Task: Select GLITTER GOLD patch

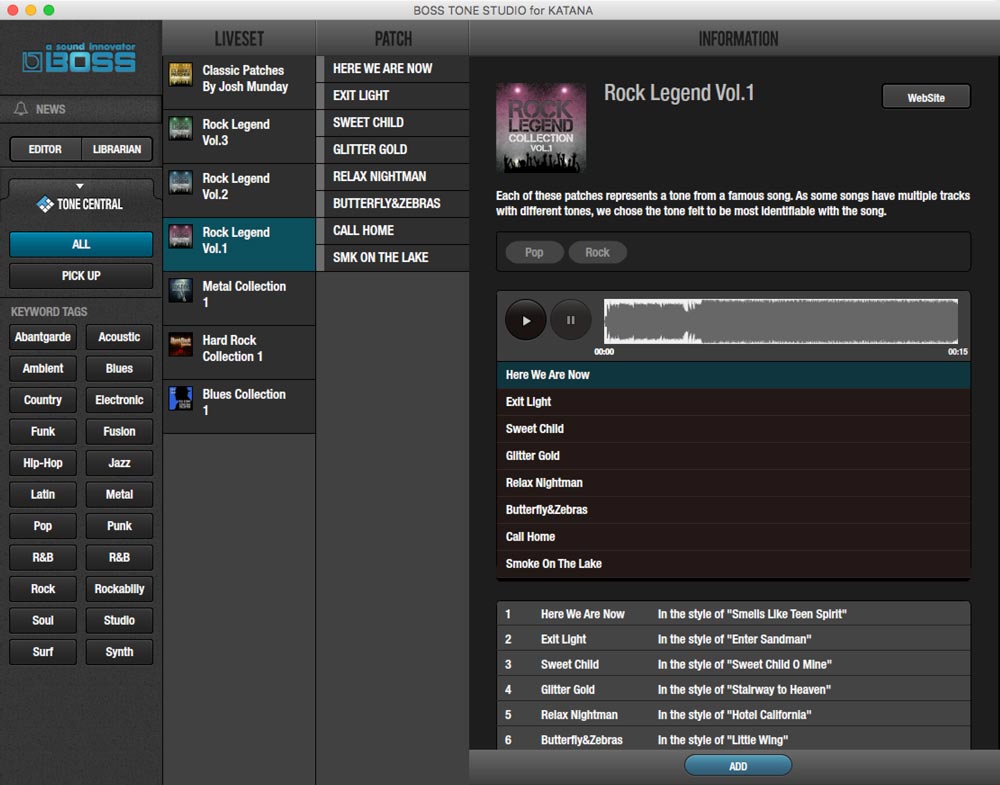Action: [x=393, y=149]
